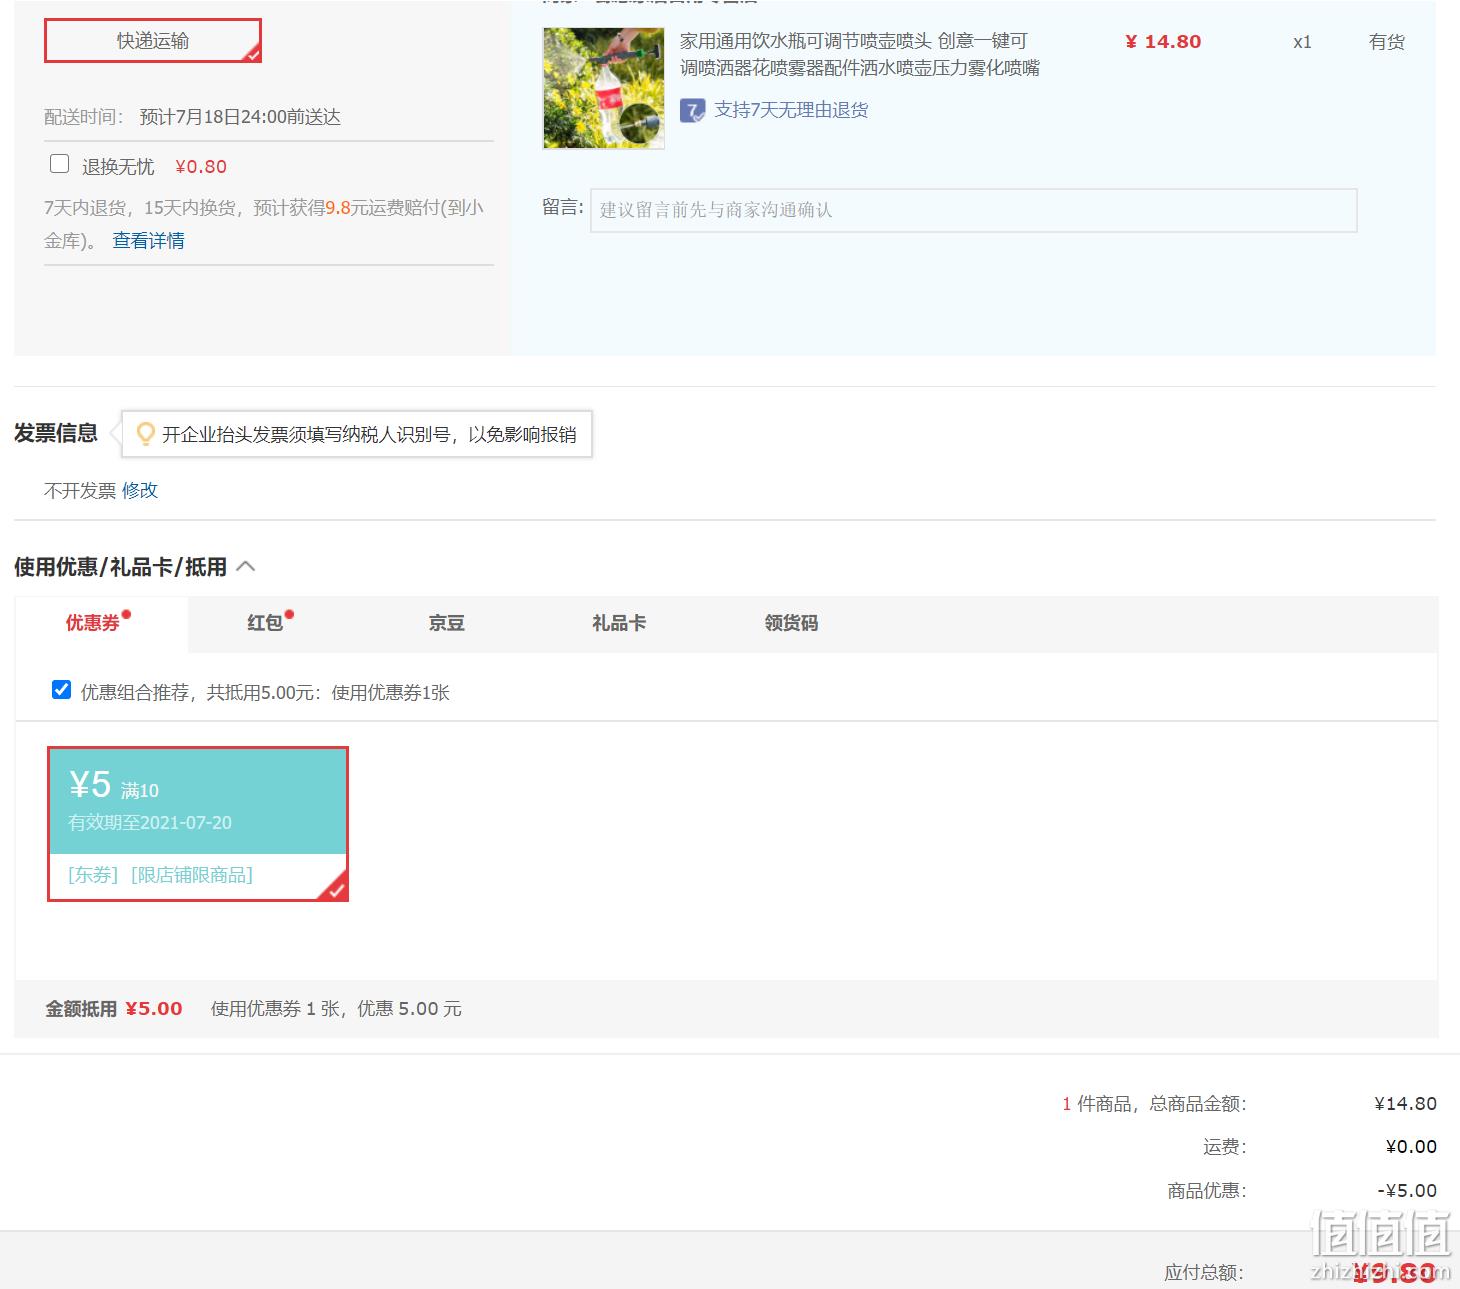Open 查看详情 link for return insurance
1460x1289 pixels.
(x=148, y=240)
